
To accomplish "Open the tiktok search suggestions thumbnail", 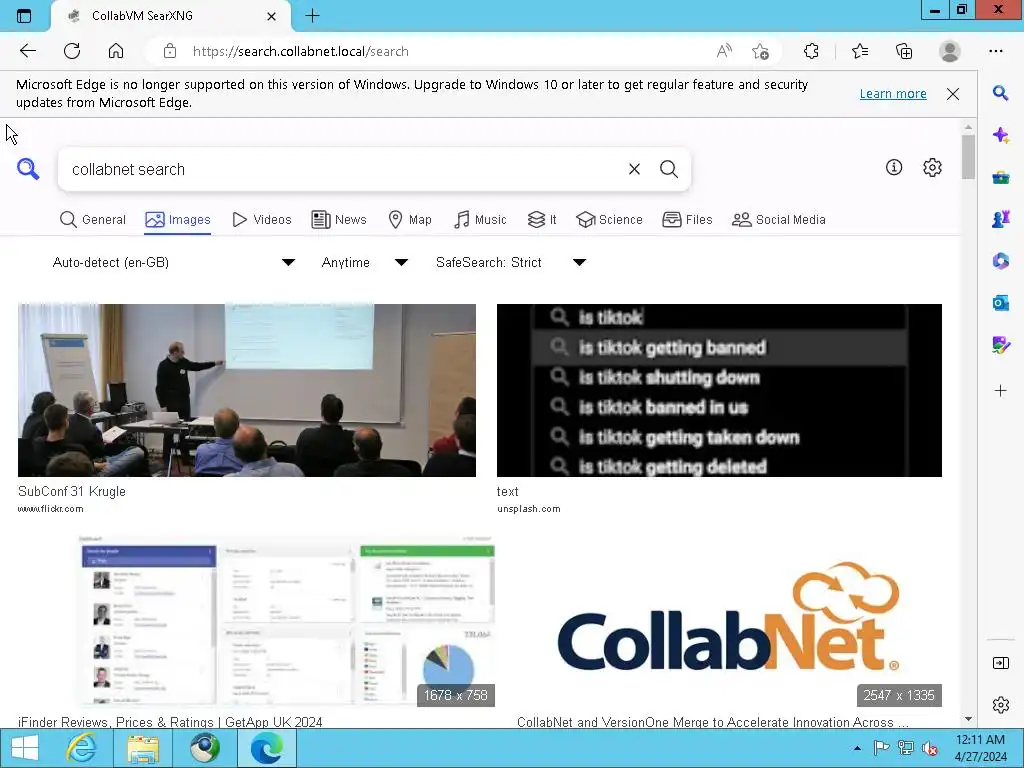I will 719,390.
